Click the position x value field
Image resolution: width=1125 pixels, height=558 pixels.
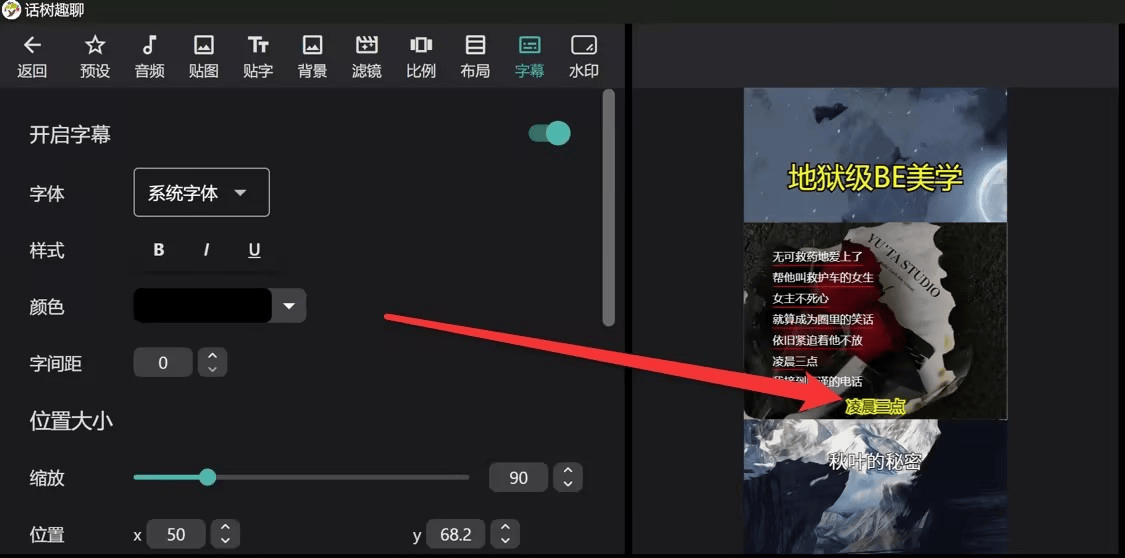[176, 534]
